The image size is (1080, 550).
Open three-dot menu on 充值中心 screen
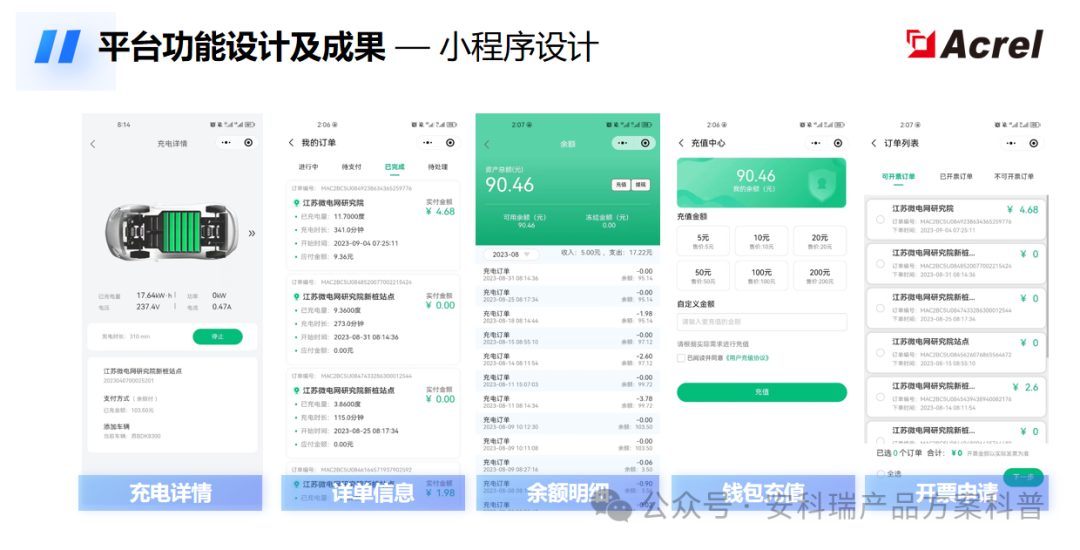pos(816,143)
